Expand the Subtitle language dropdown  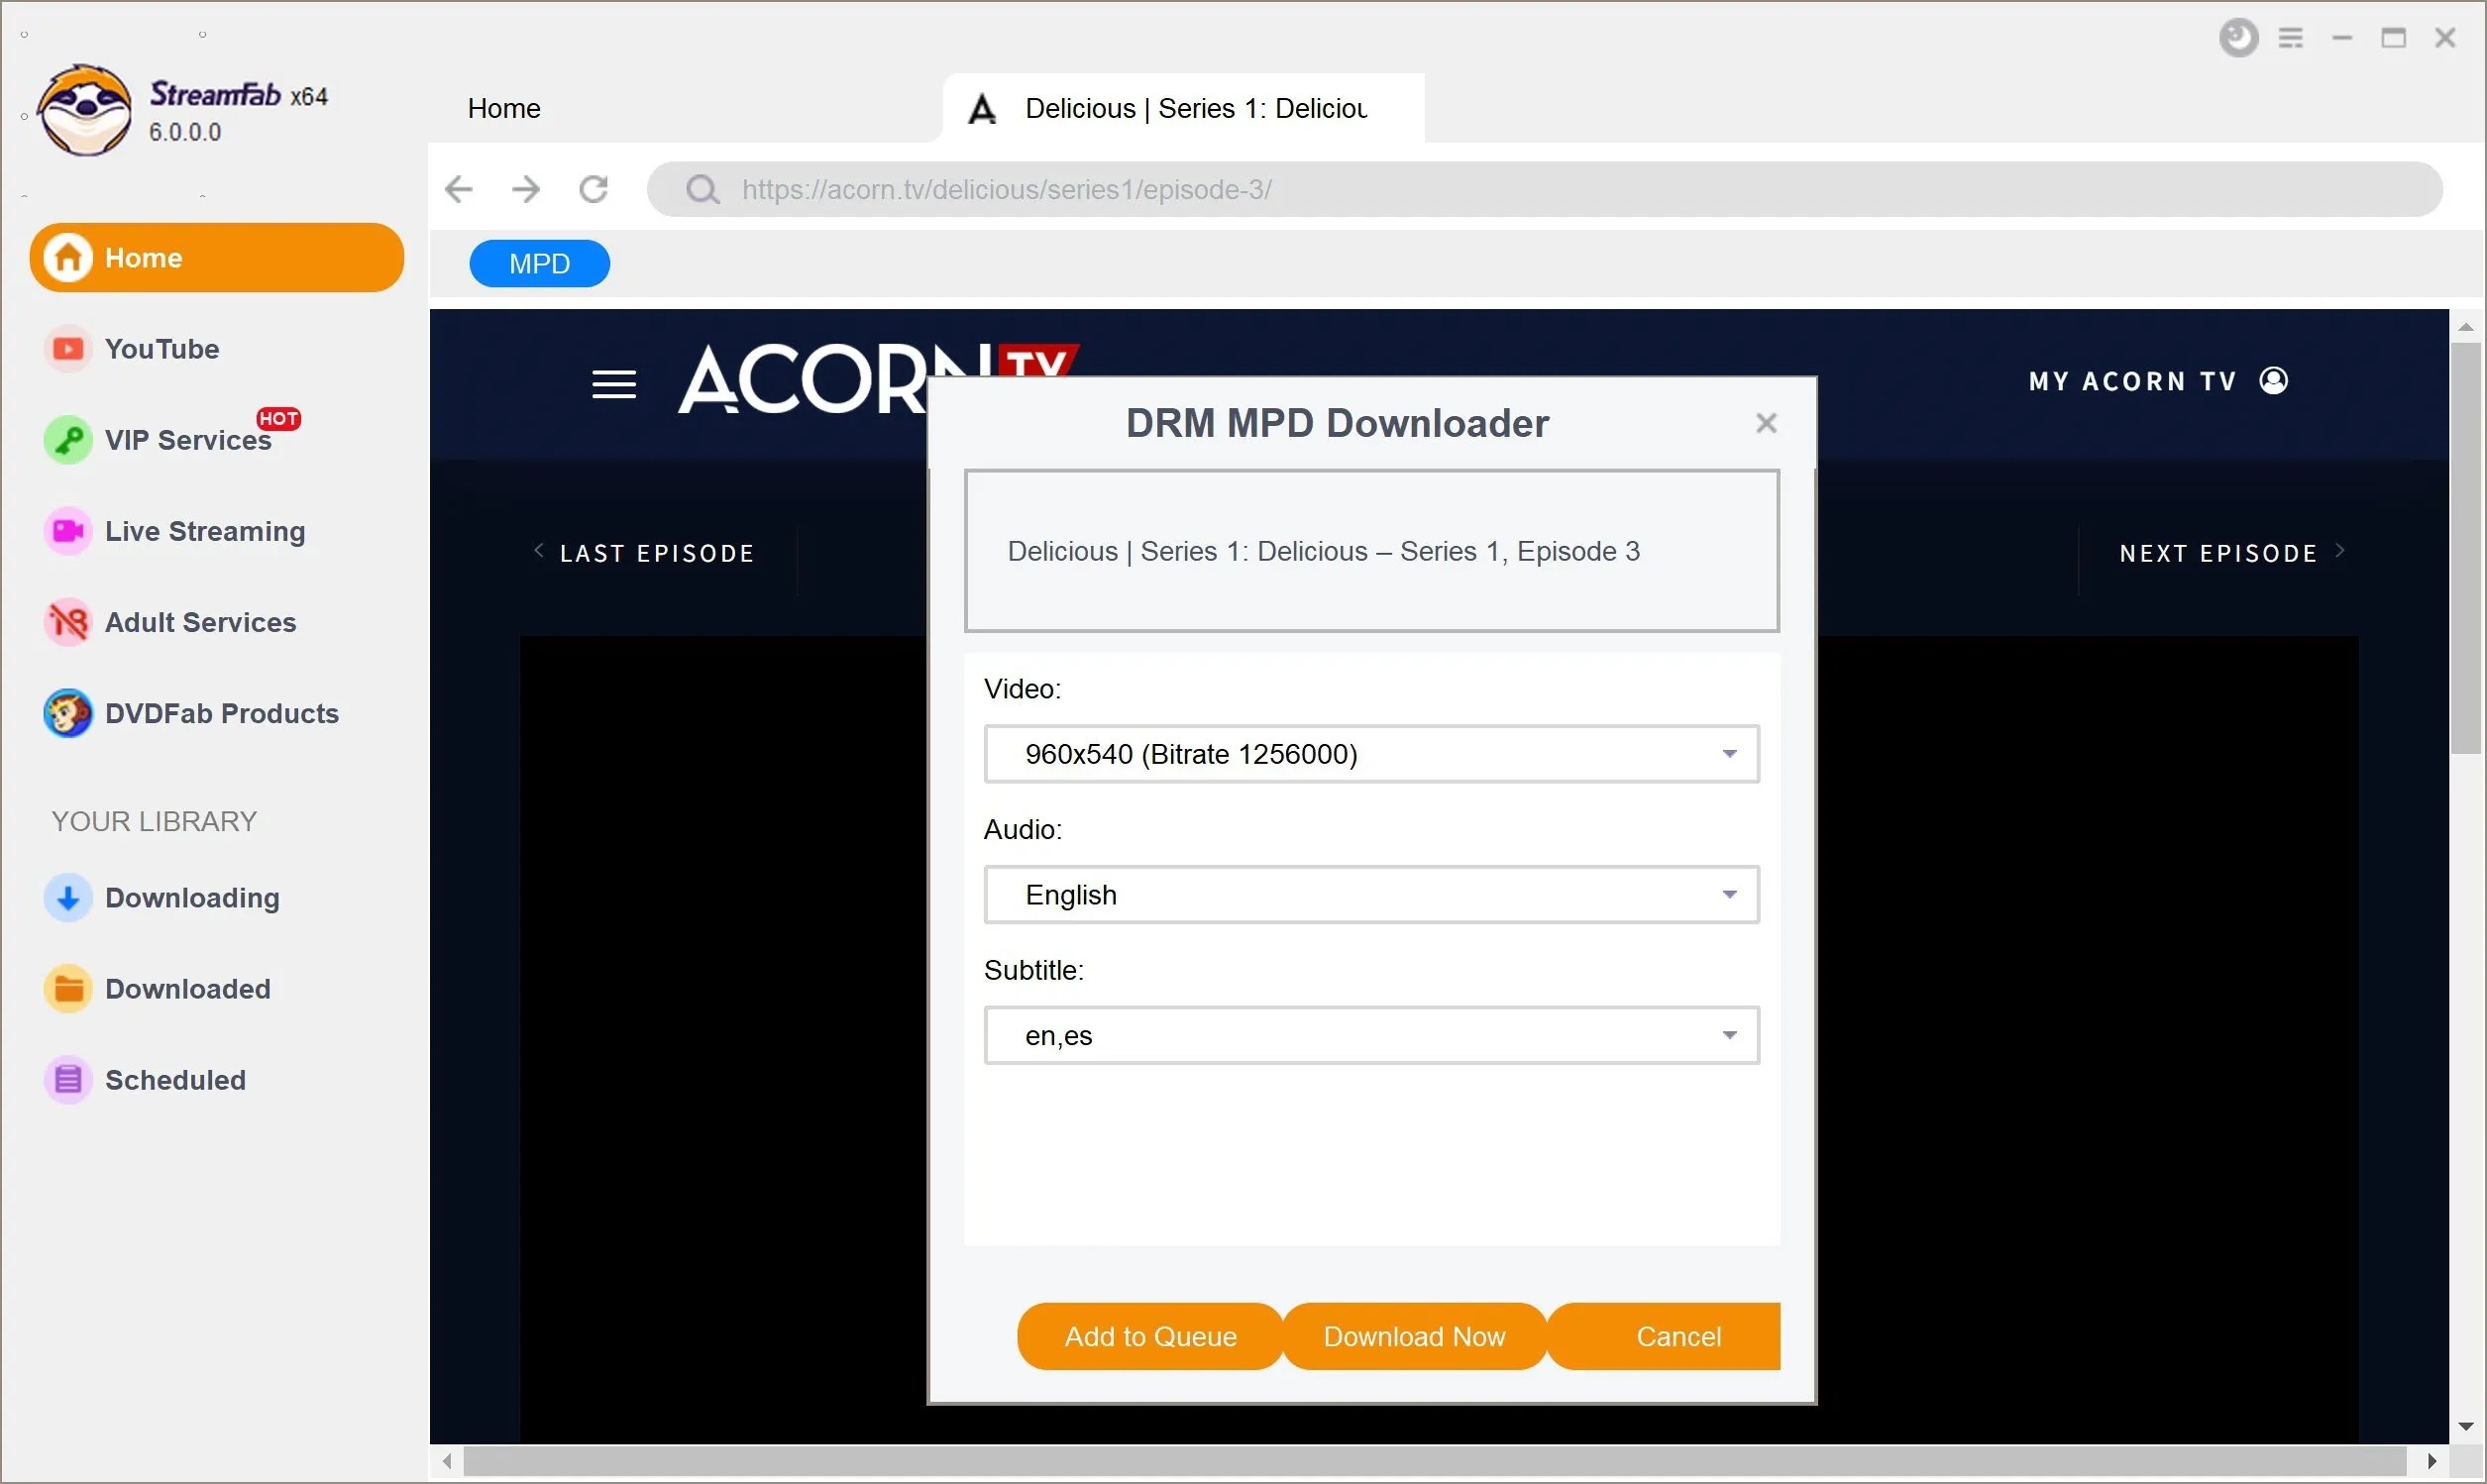[x=1727, y=1035]
